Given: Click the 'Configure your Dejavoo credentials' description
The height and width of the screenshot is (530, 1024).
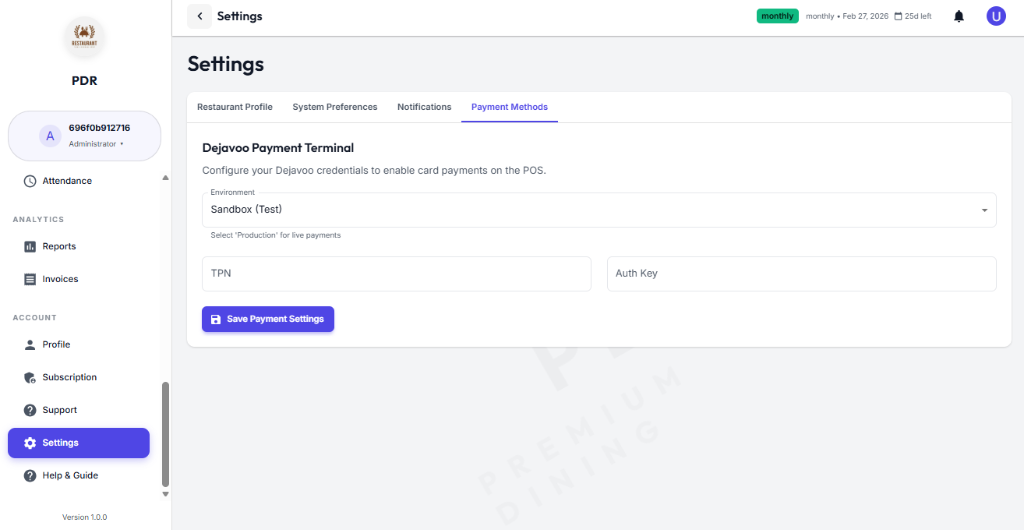Looking at the screenshot, I should (374, 171).
